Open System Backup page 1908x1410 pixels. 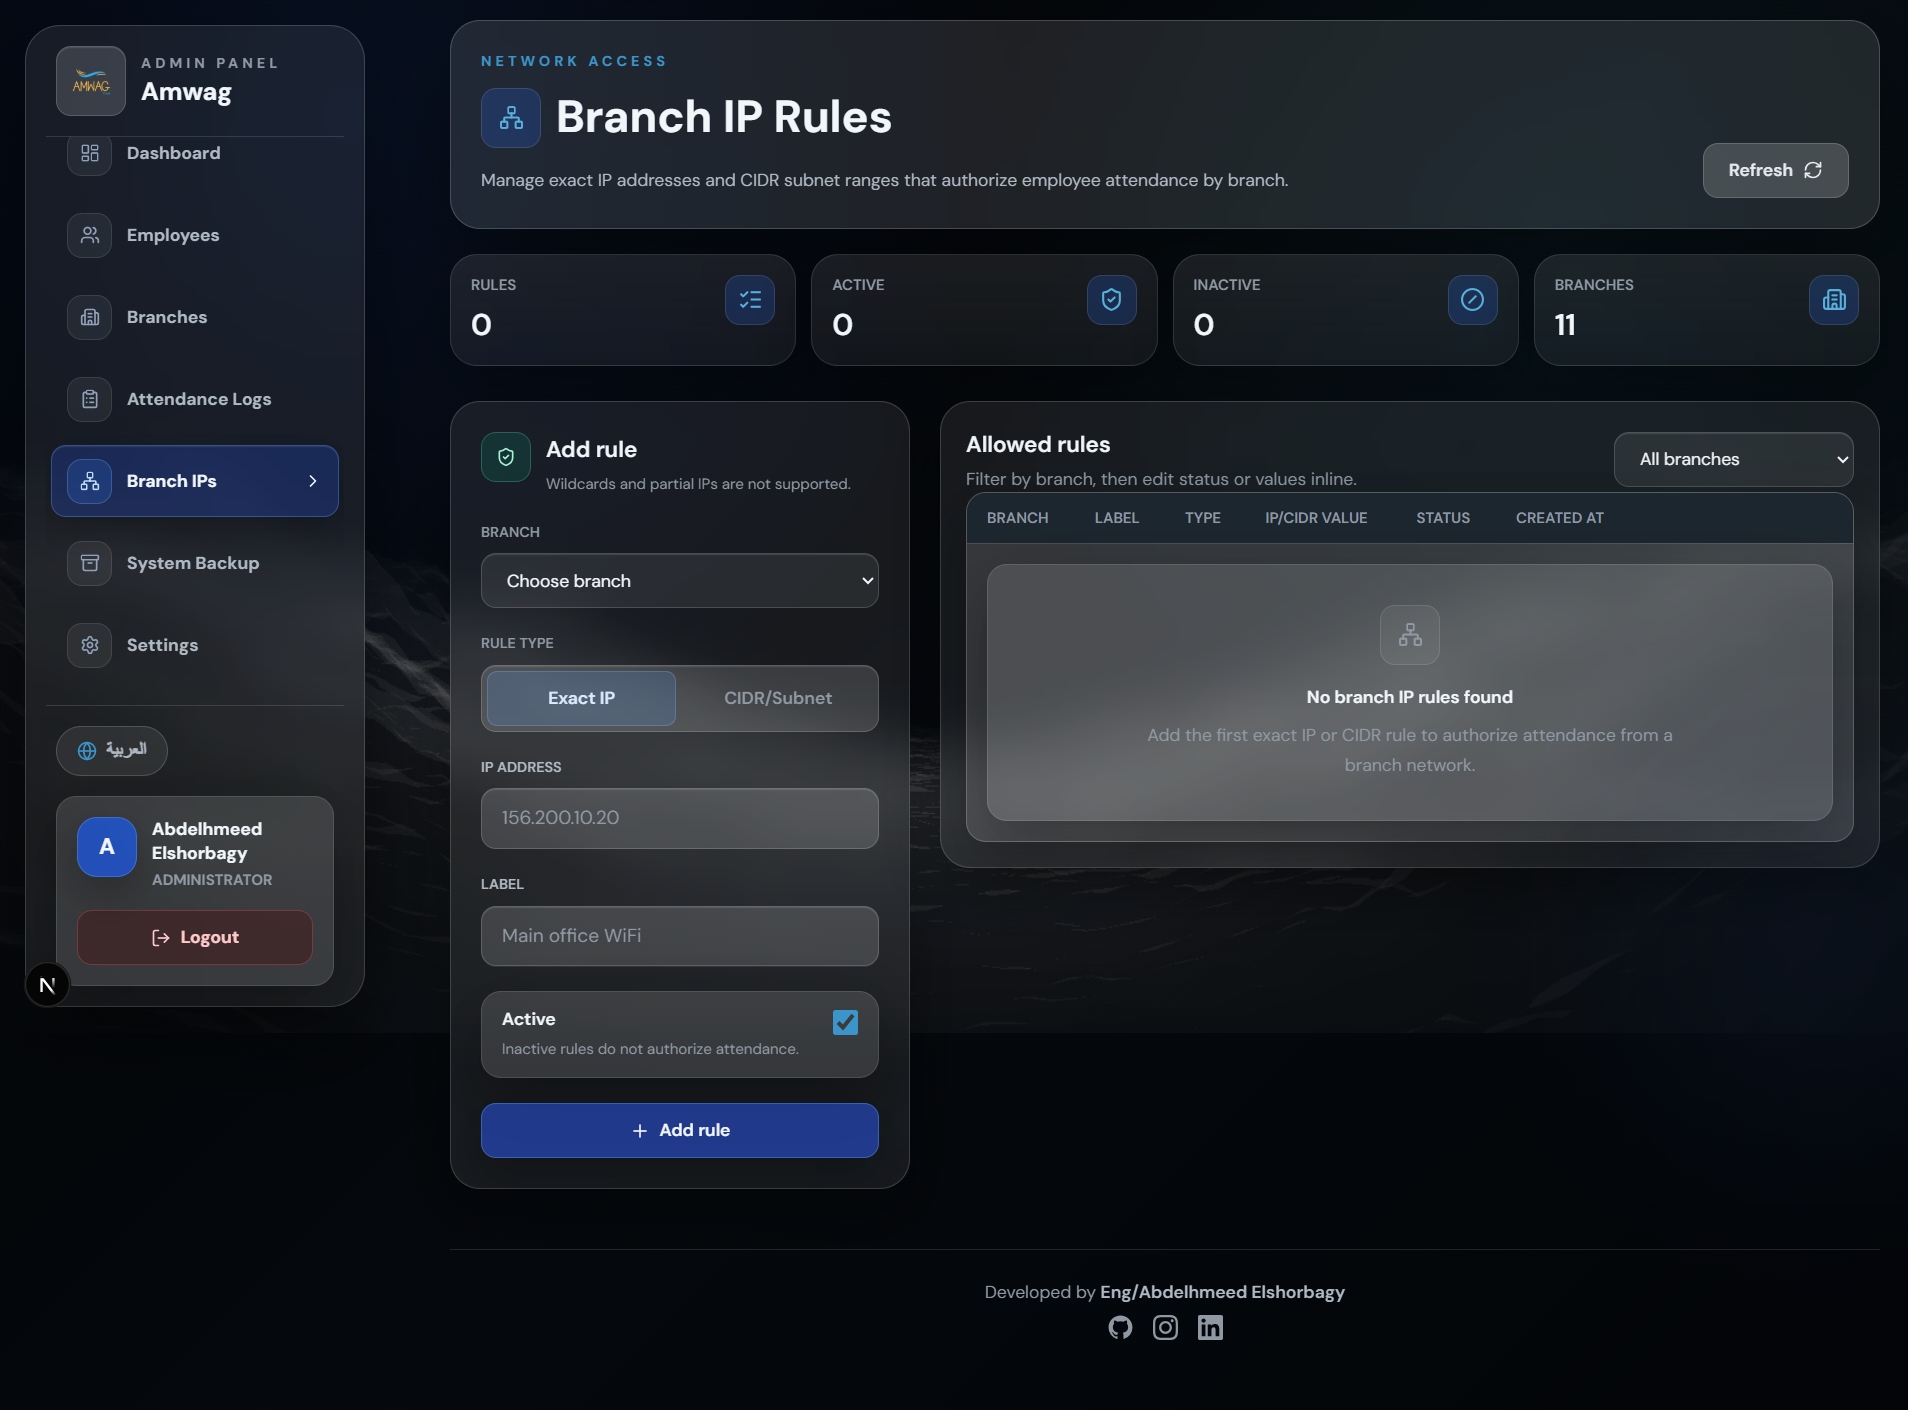pyautogui.click(x=195, y=563)
